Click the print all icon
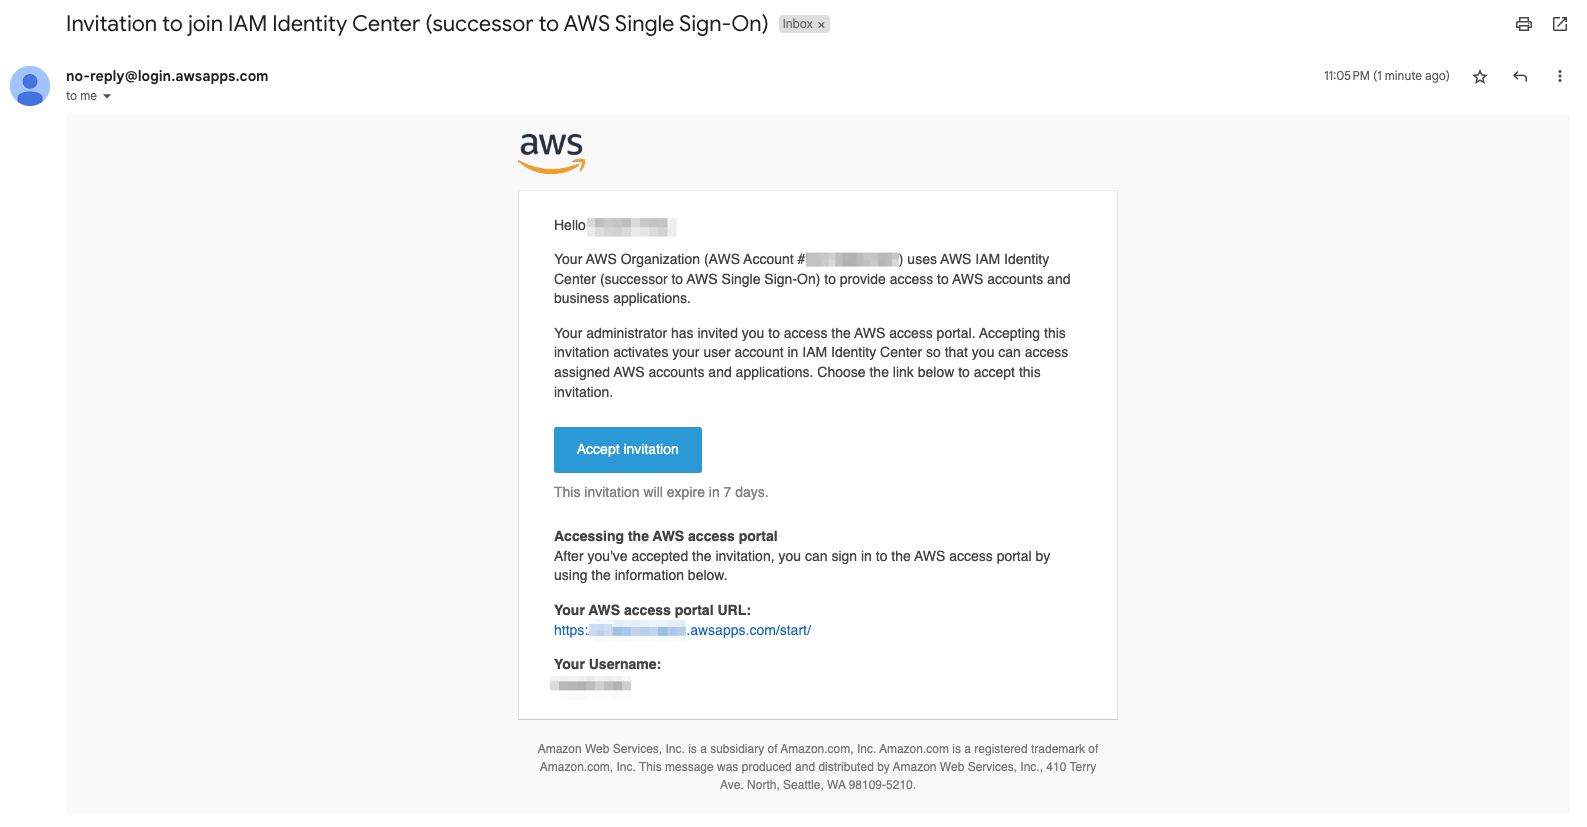 point(1523,24)
